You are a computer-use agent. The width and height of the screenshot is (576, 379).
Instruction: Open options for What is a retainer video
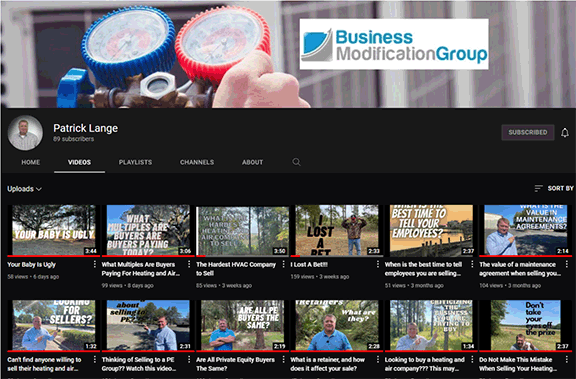point(378,359)
